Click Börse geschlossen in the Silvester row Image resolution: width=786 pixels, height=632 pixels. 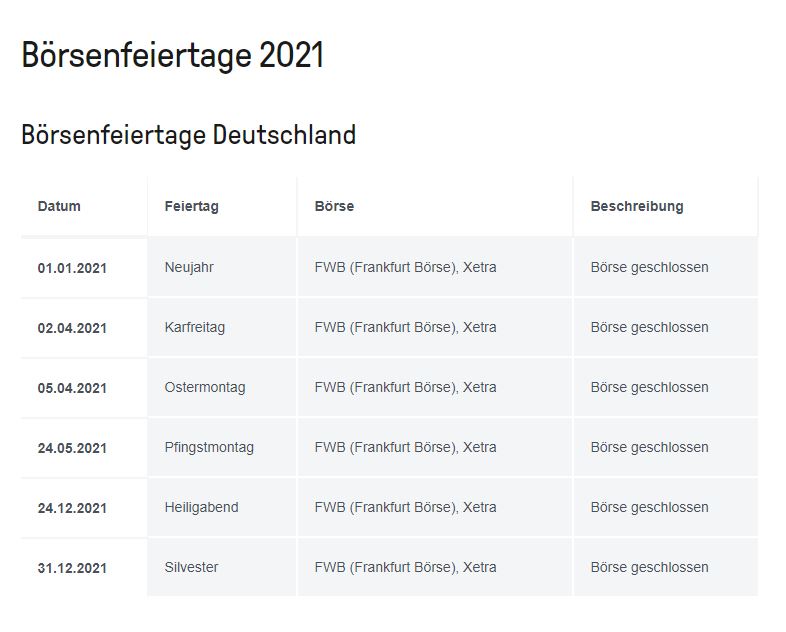(649, 567)
